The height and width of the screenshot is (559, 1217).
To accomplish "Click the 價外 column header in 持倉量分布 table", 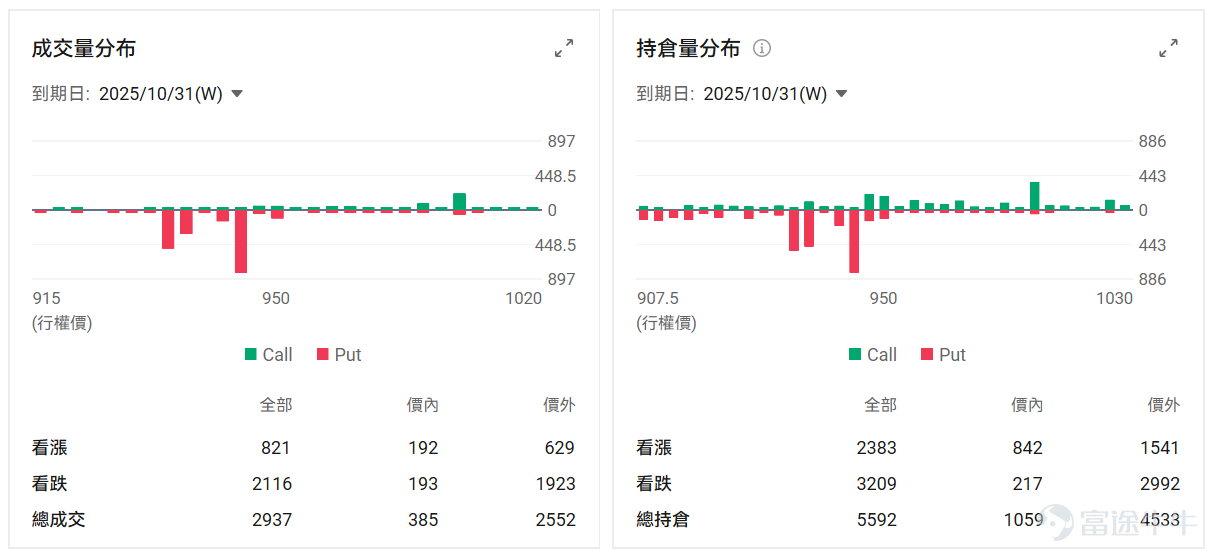I will point(1163,405).
